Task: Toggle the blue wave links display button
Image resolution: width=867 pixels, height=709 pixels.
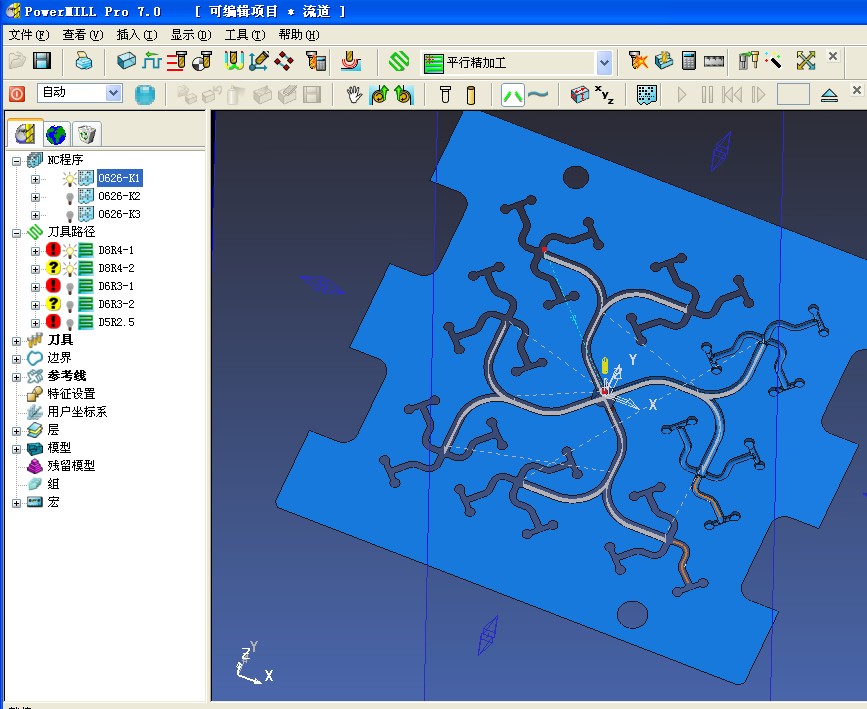Action: pos(537,95)
